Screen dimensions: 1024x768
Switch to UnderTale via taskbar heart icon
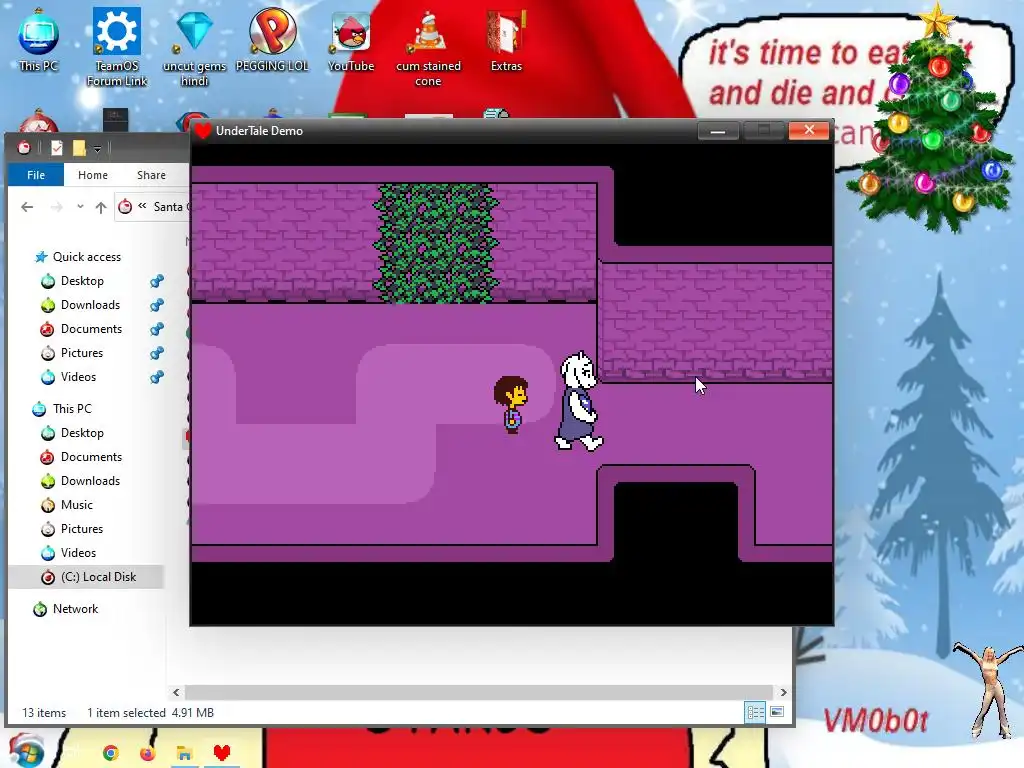pyautogui.click(x=222, y=753)
